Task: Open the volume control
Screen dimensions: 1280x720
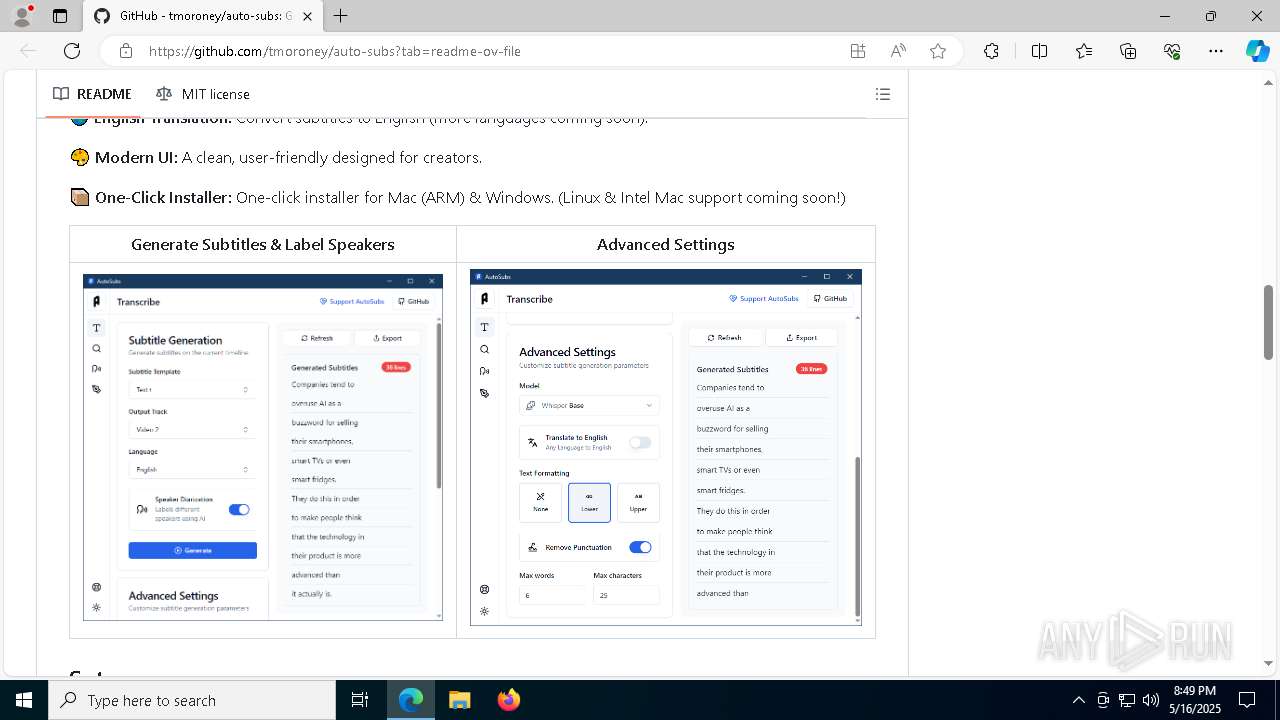Action: coord(1150,700)
